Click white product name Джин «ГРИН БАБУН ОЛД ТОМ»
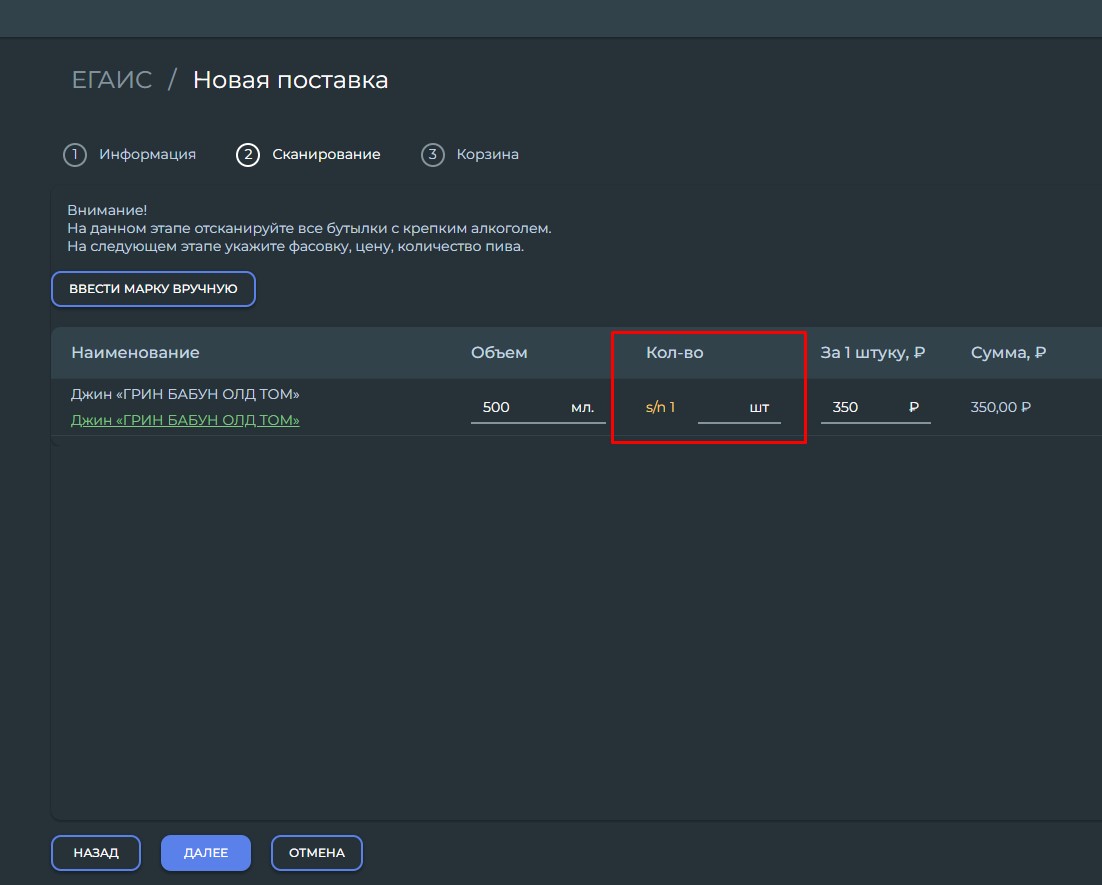This screenshot has height=885, width=1102. tap(185, 394)
